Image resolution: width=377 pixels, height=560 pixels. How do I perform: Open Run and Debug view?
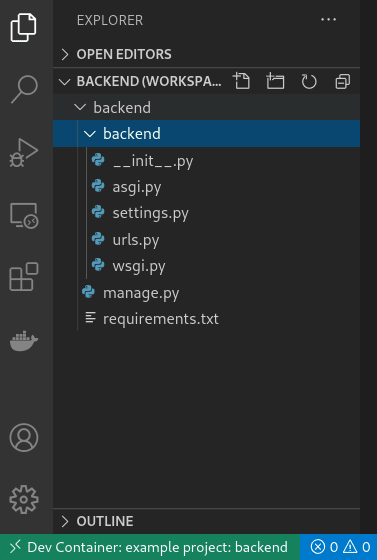coord(24,152)
